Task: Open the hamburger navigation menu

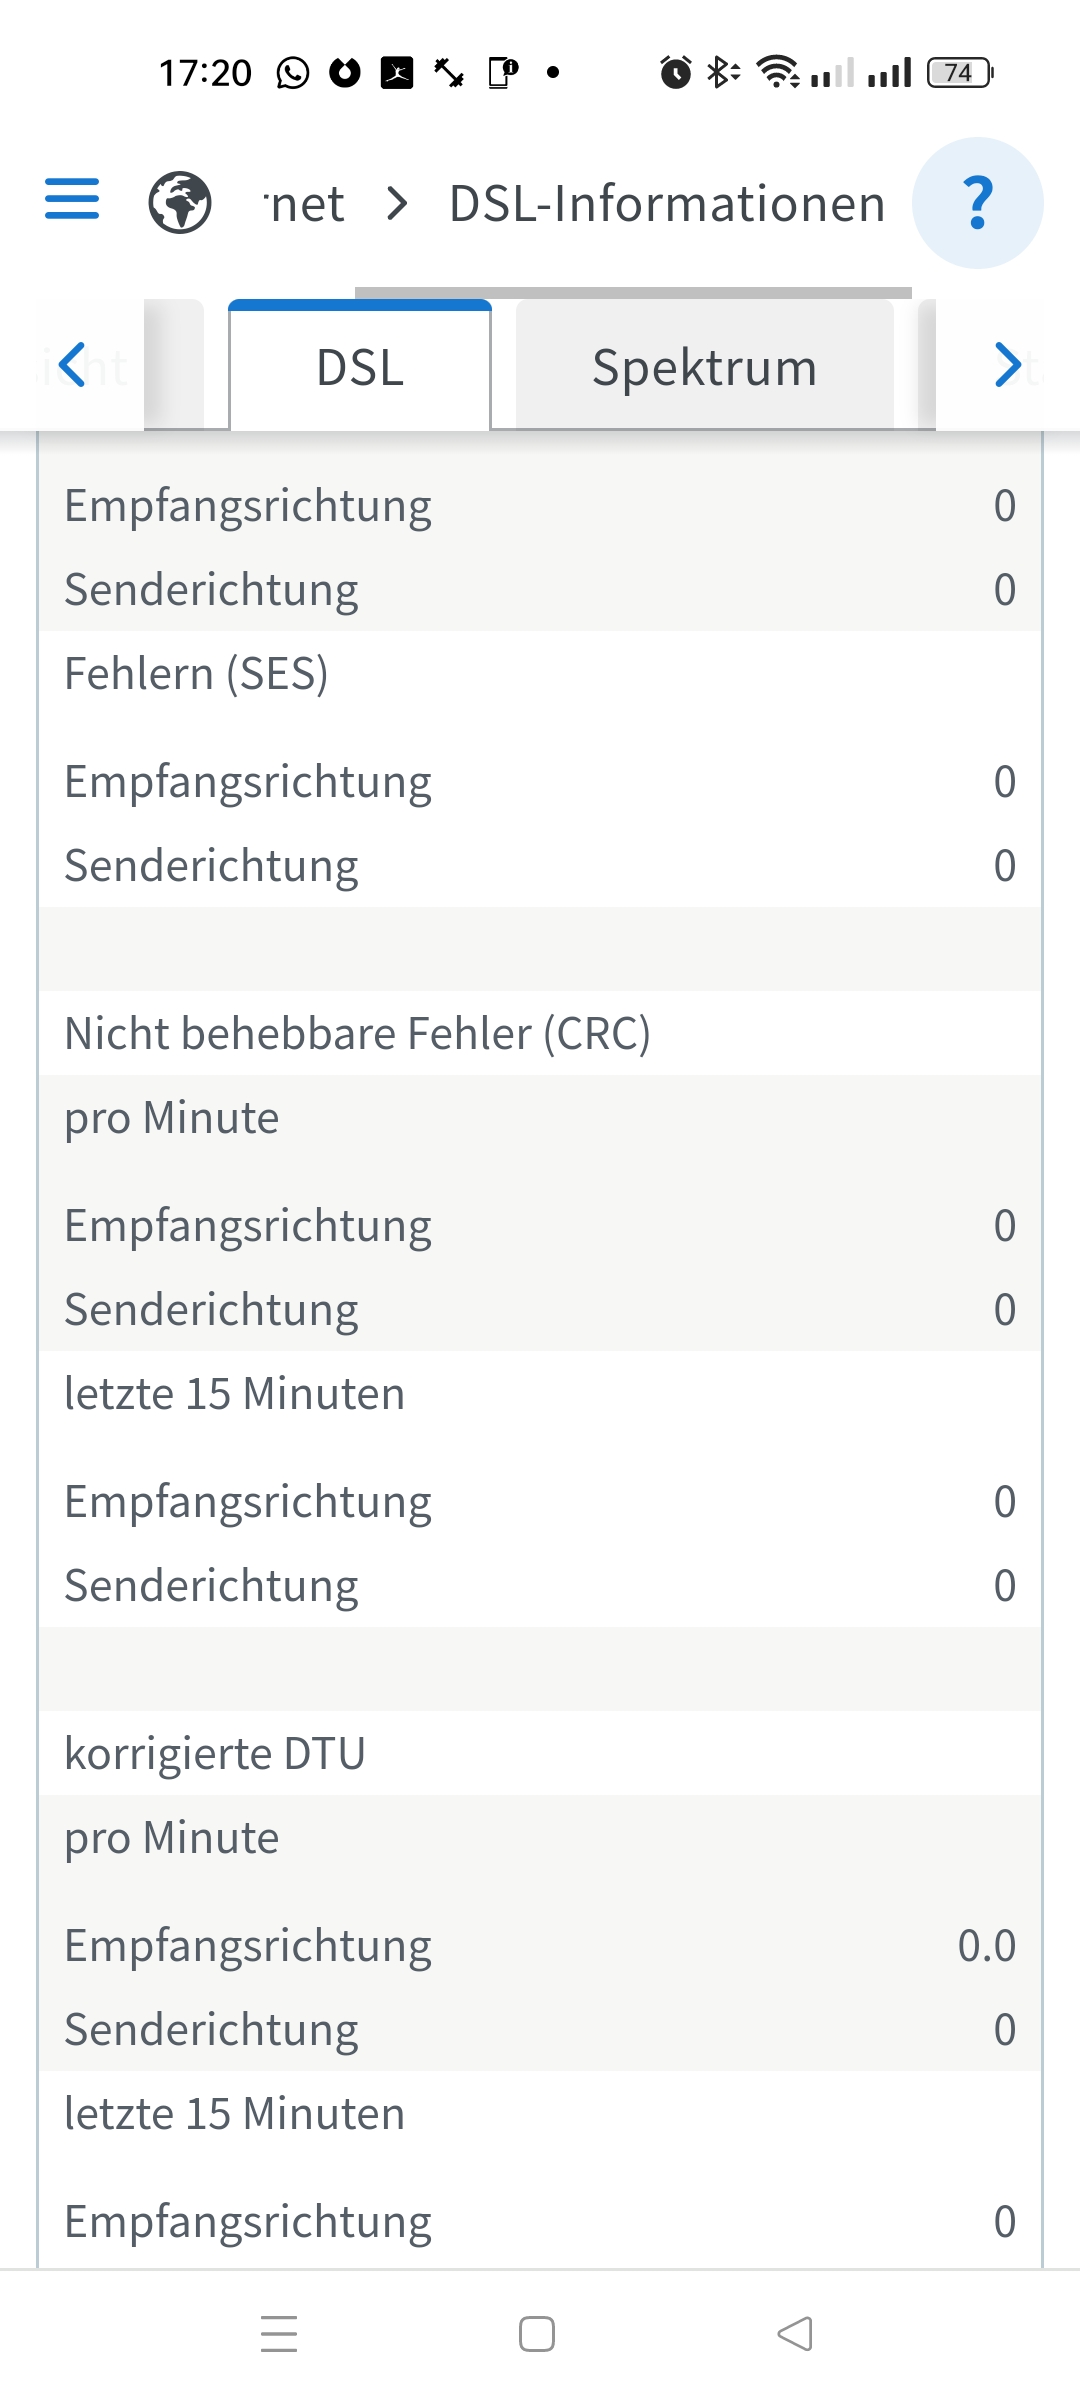Action: [72, 199]
